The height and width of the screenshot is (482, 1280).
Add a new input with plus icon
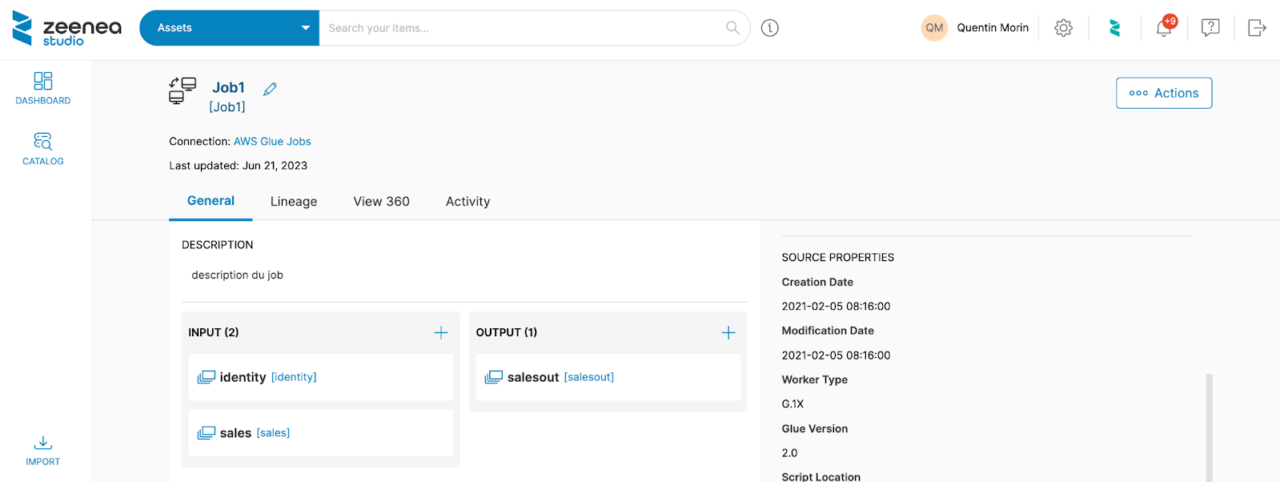(x=441, y=332)
